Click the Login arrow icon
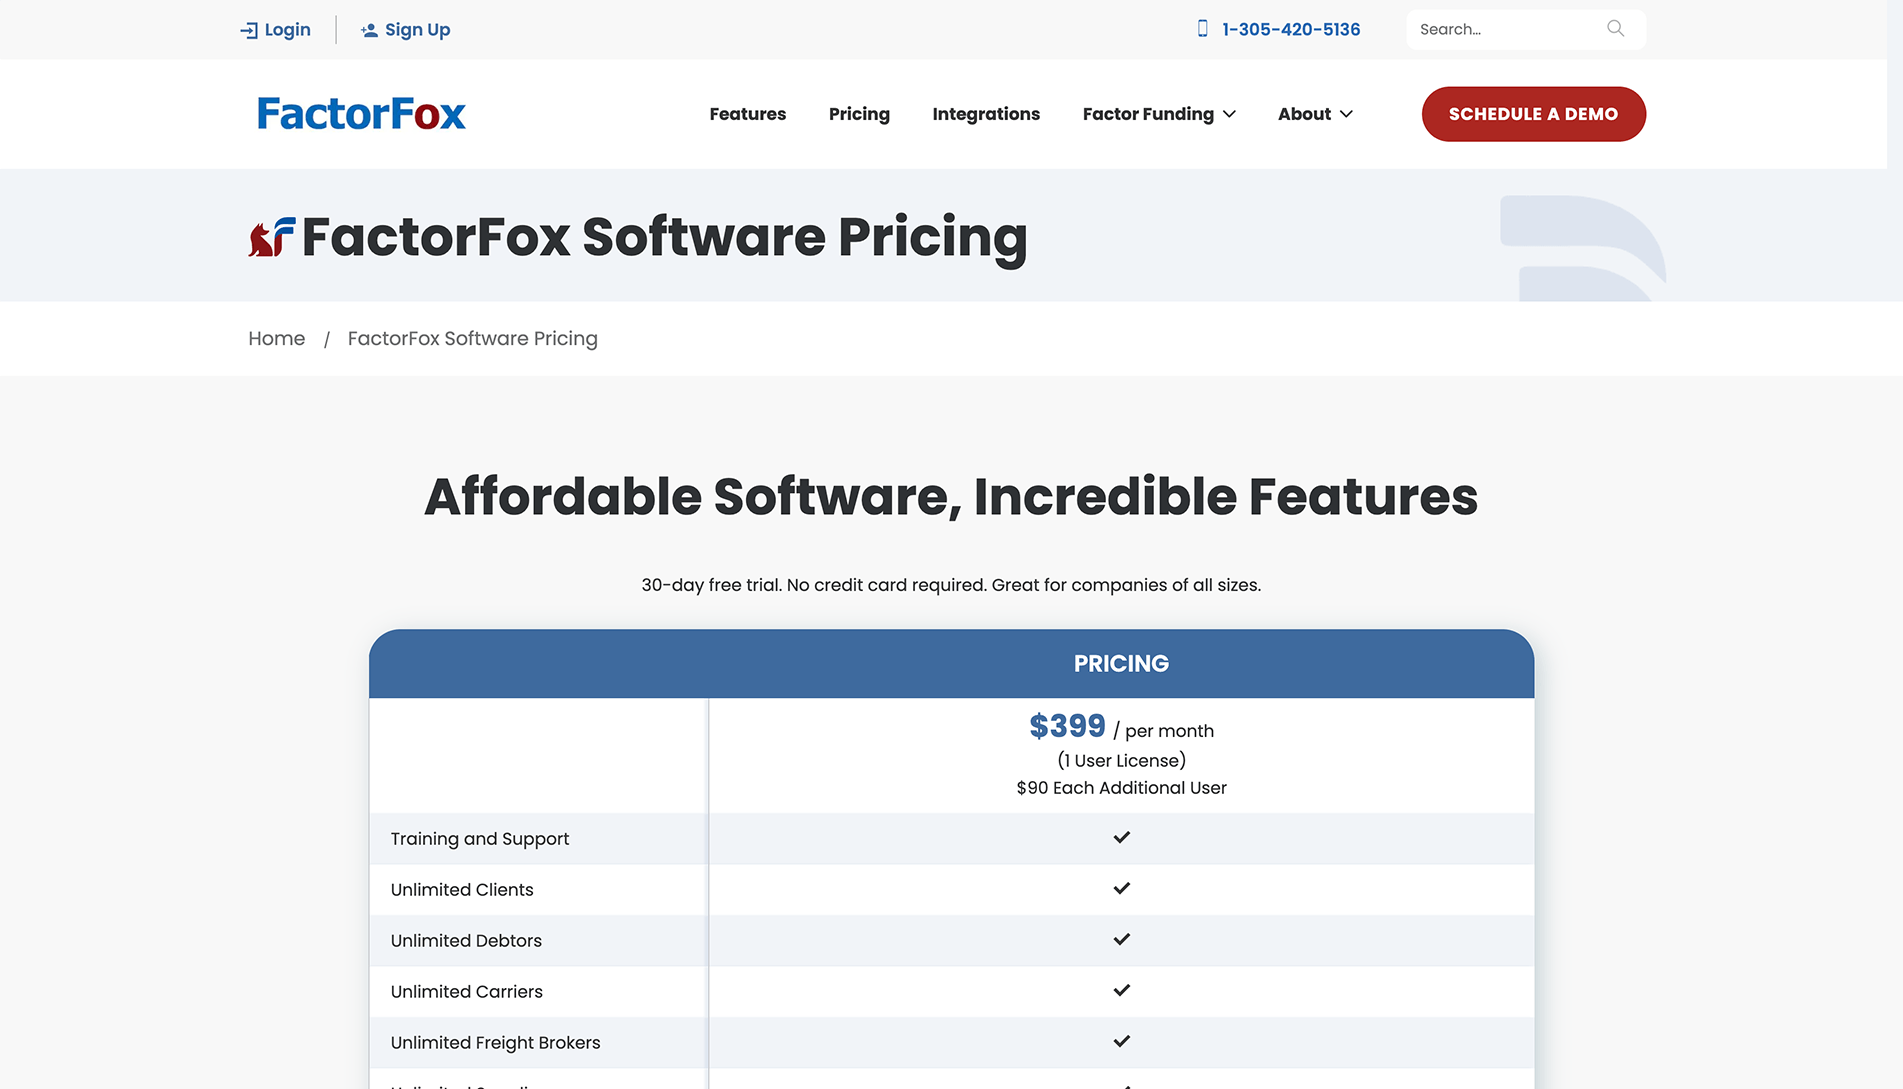 click(249, 30)
